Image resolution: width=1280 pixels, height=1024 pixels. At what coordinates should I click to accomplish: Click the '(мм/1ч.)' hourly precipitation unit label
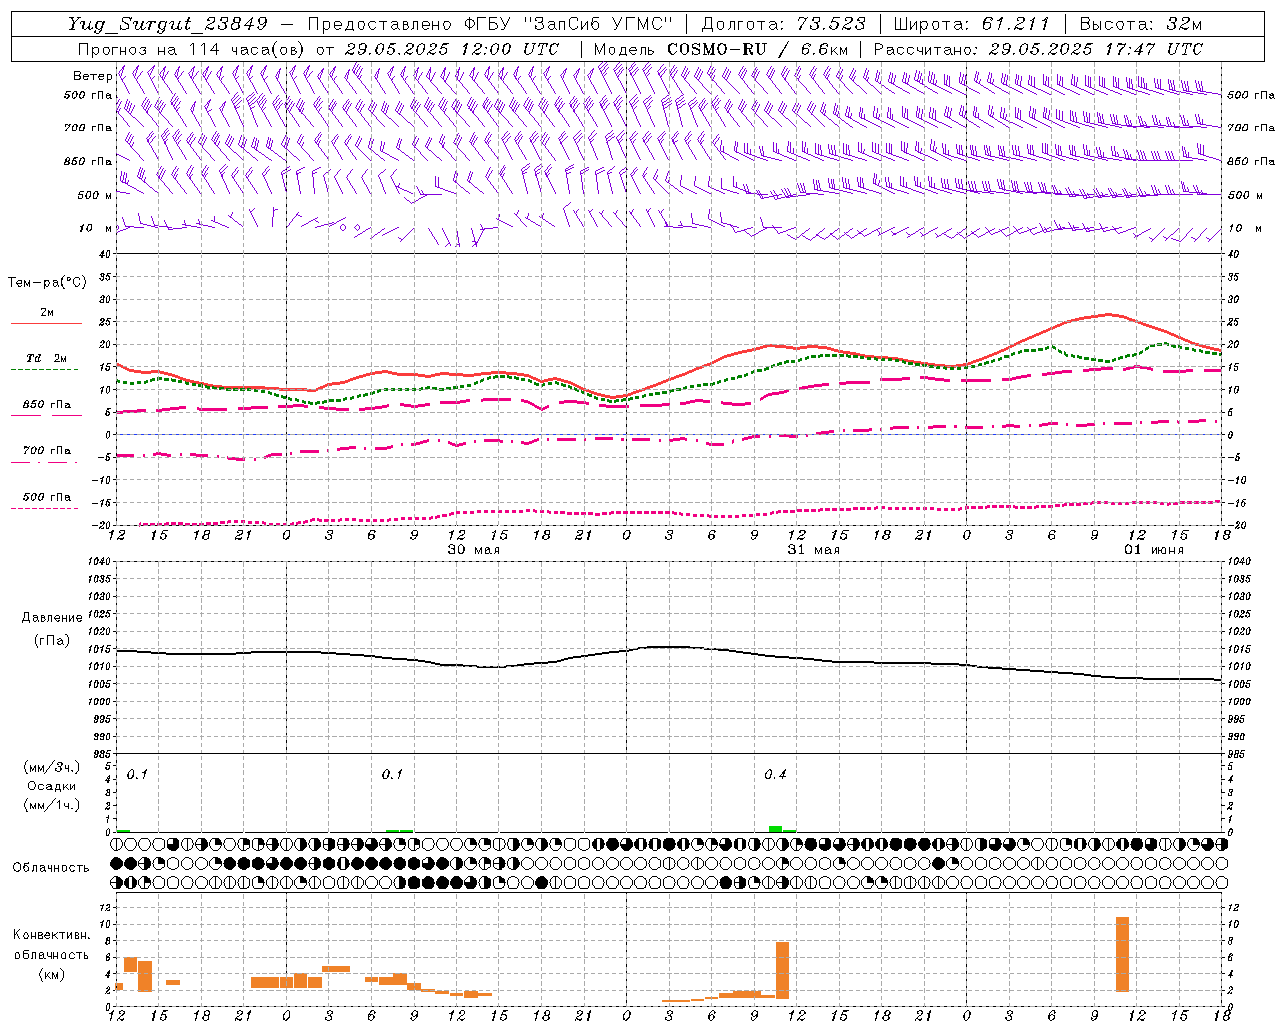[x=51, y=805]
